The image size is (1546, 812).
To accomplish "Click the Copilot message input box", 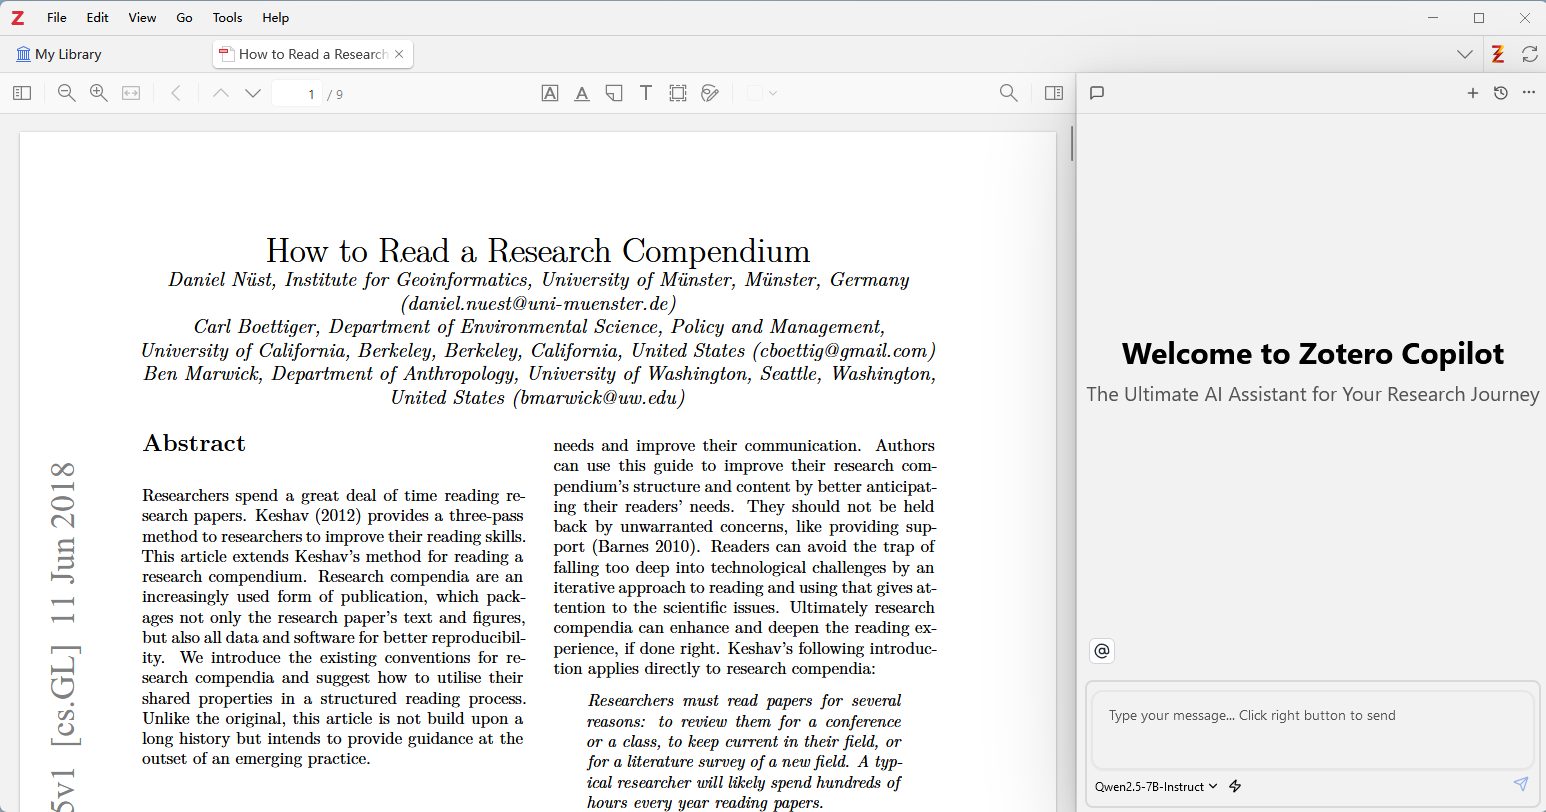I will (x=1312, y=730).
